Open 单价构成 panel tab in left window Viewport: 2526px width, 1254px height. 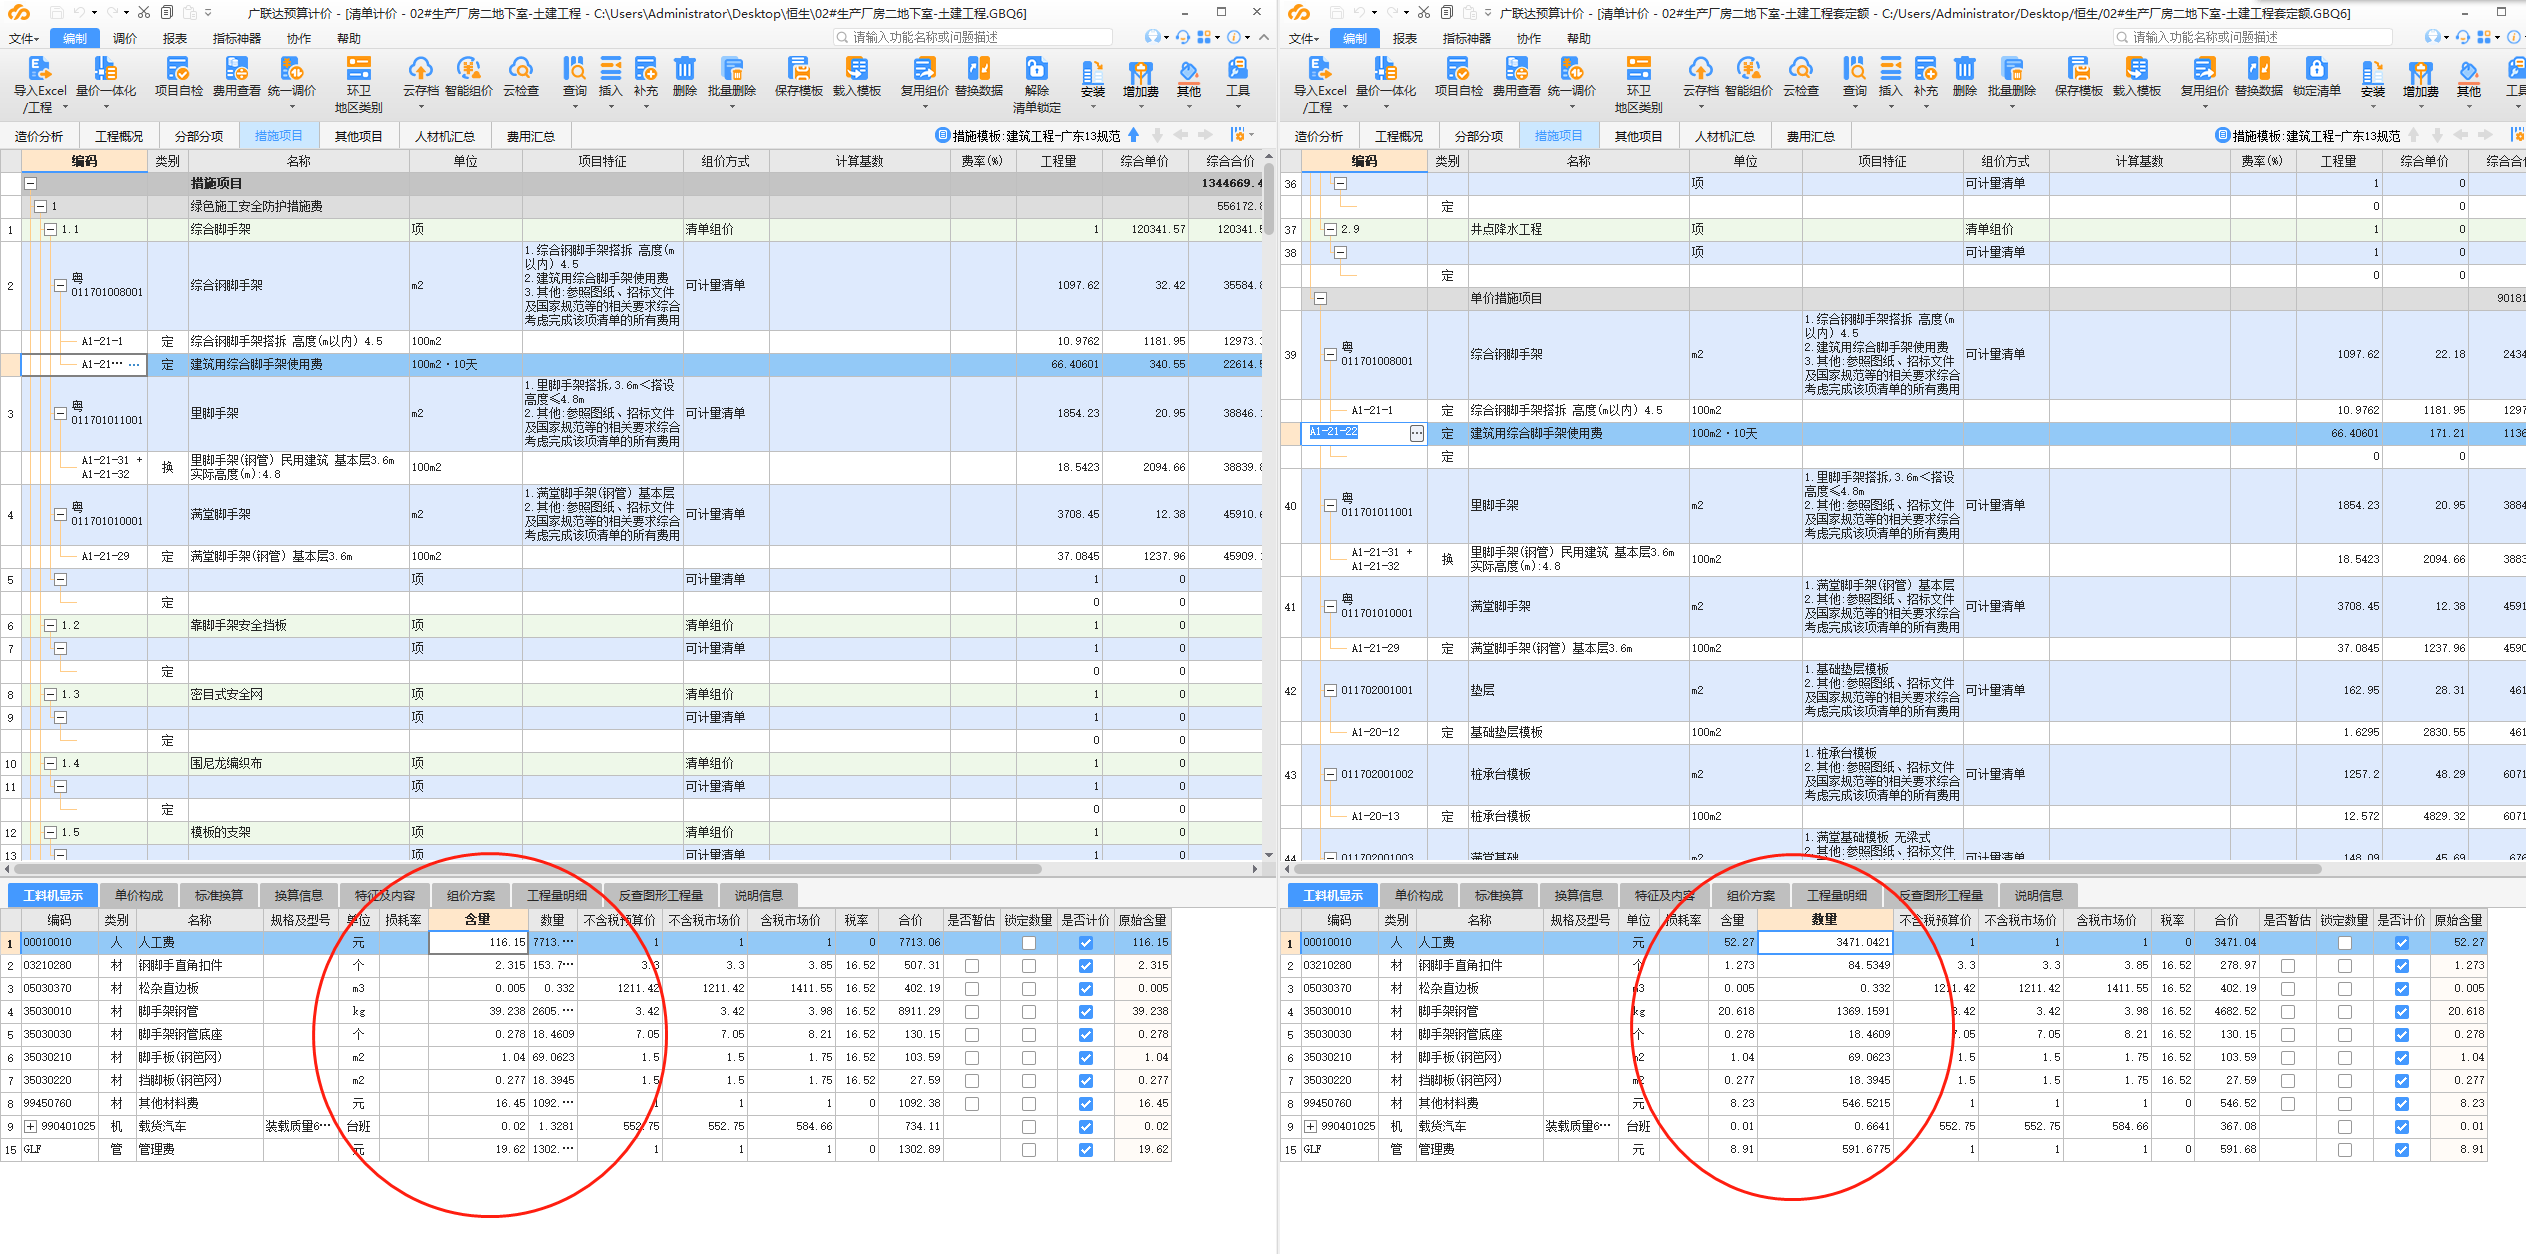(139, 896)
